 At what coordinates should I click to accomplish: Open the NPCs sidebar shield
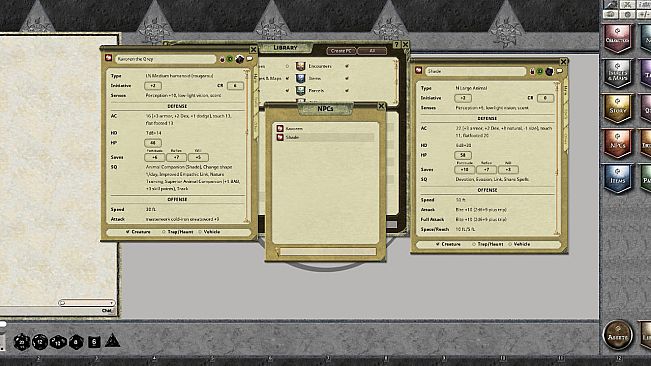coord(617,144)
